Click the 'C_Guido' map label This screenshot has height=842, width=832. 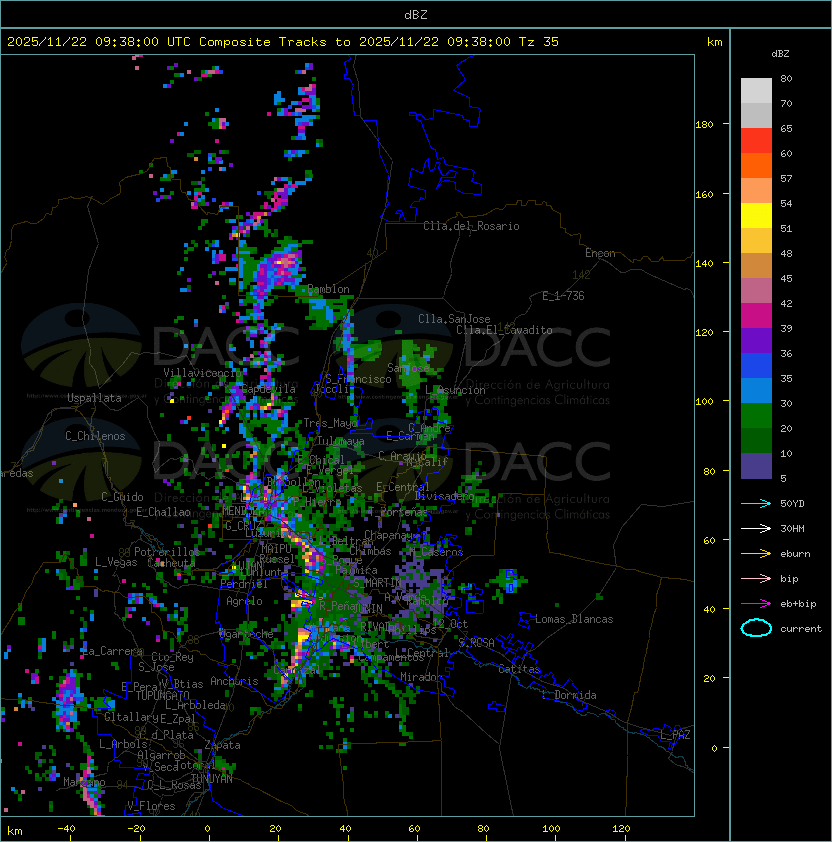(122, 497)
